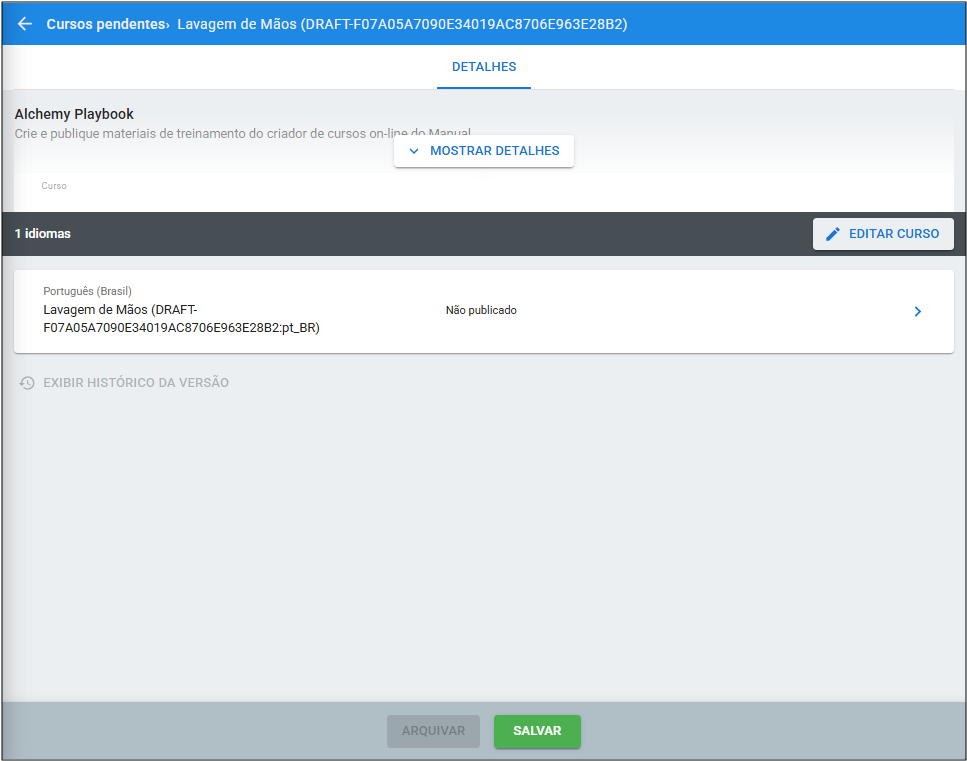This screenshot has height=761, width=967.
Task: Click the 1 idiomas label
Action: point(42,234)
